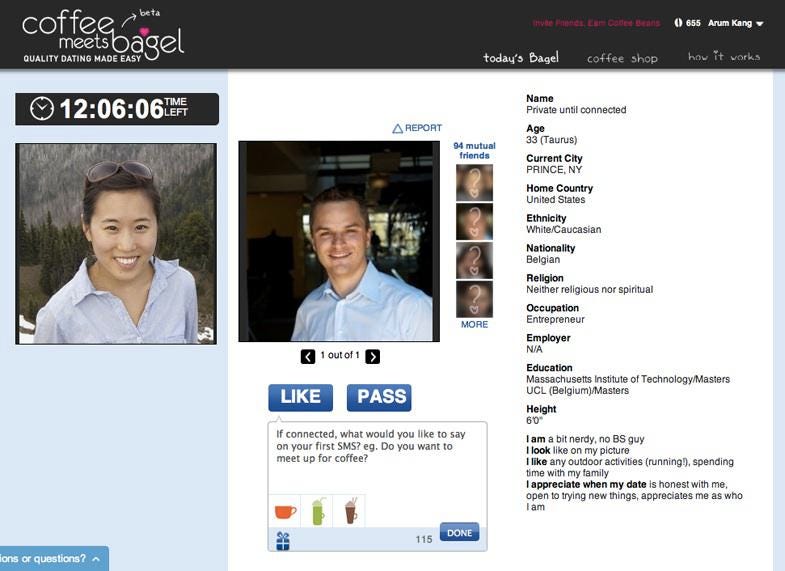Image resolution: width=785 pixels, height=571 pixels.
Task: Go to previous photo arrow
Action: (x=308, y=356)
